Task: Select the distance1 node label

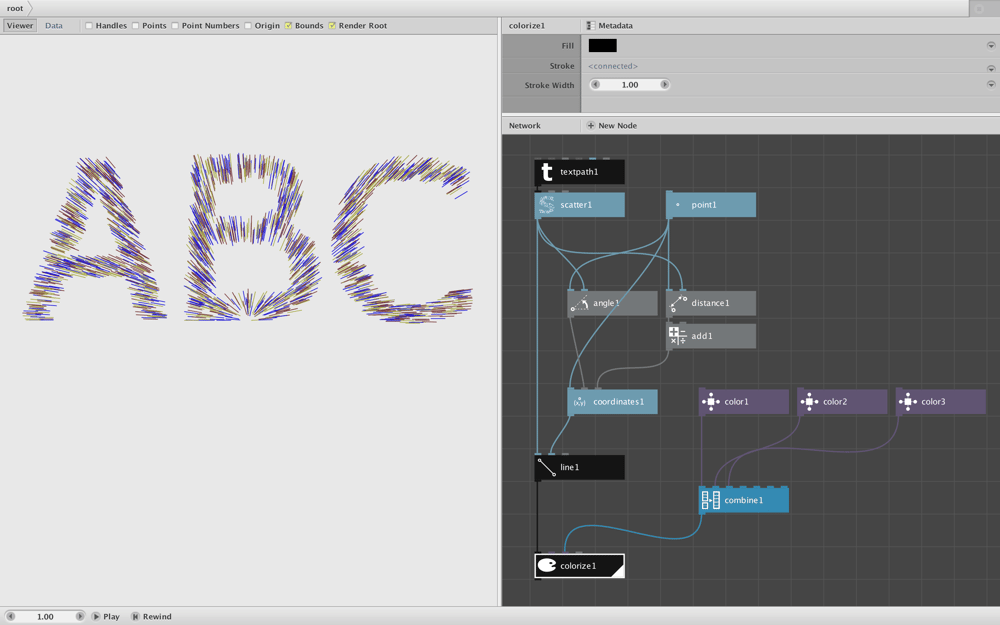Action: [x=710, y=304]
